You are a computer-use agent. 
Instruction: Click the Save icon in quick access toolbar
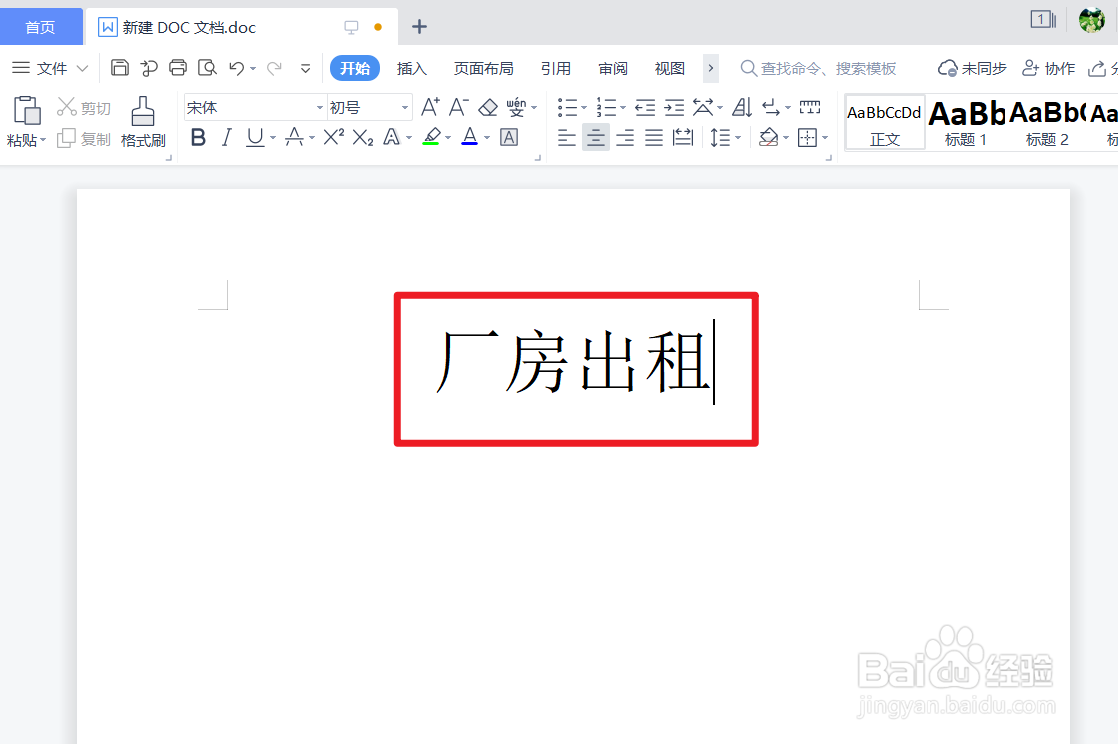click(120, 68)
